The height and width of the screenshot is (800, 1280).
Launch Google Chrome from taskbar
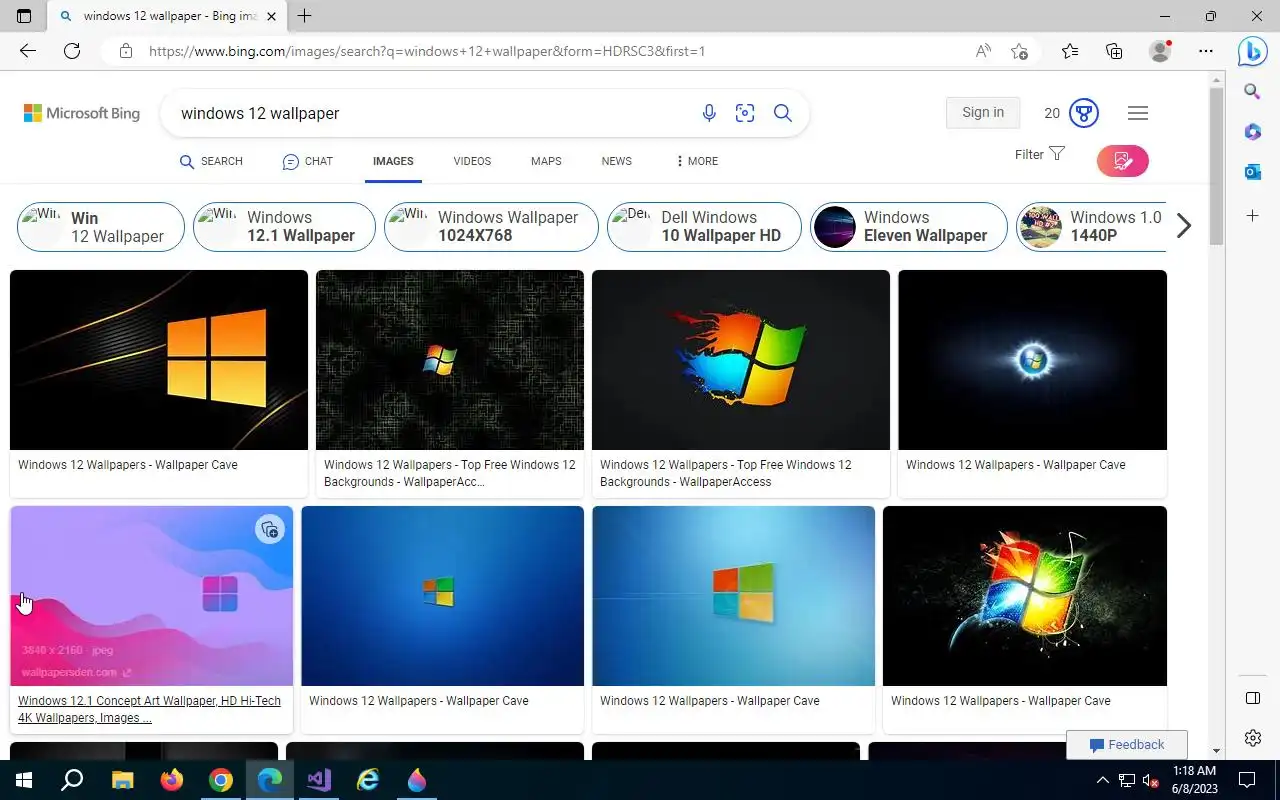click(221, 780)
